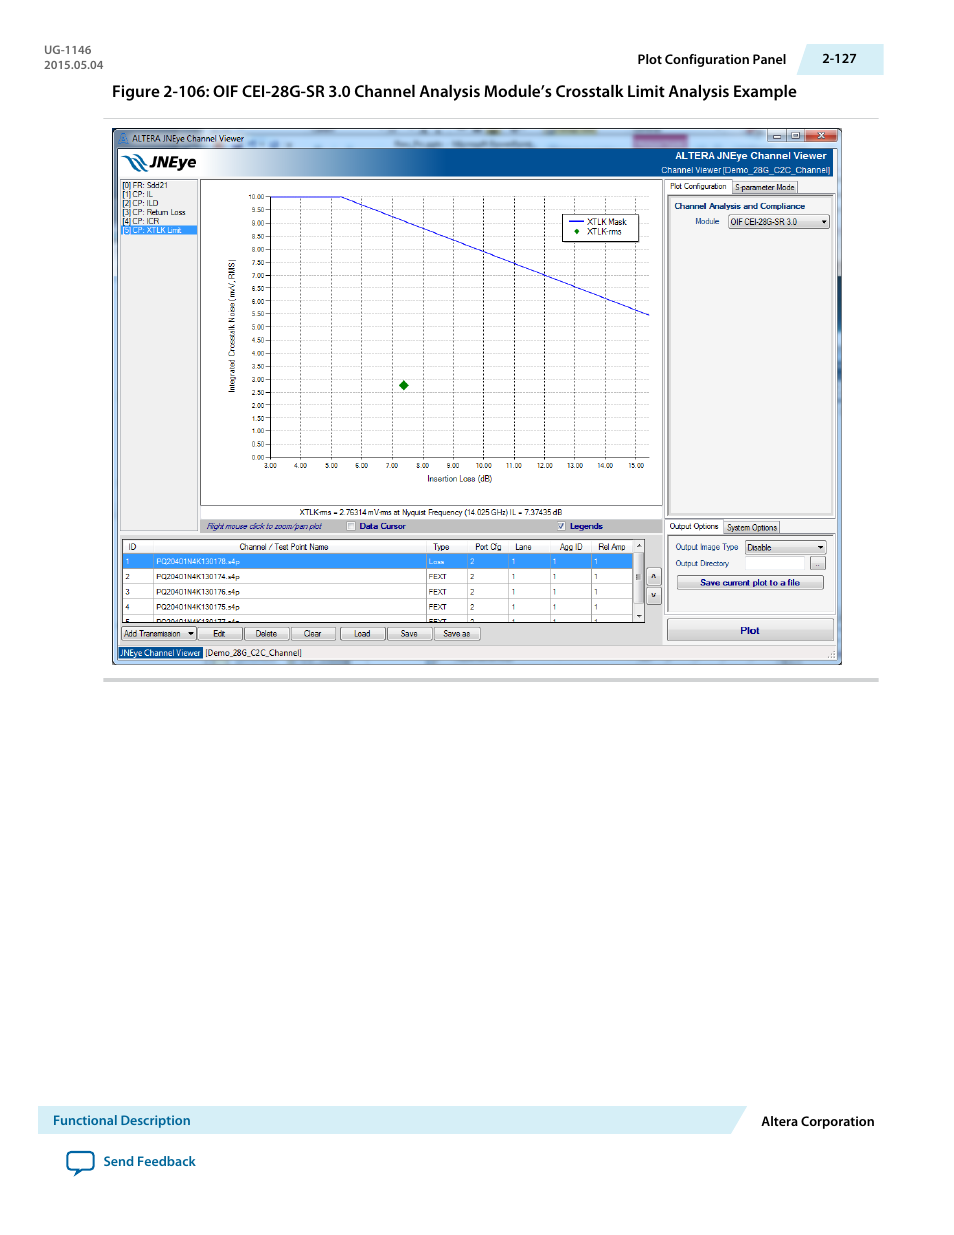The height and width of the screenshot is (1235, 954).
Task: Minimize the JNEye Channel Viewer window
Action: 777,136
